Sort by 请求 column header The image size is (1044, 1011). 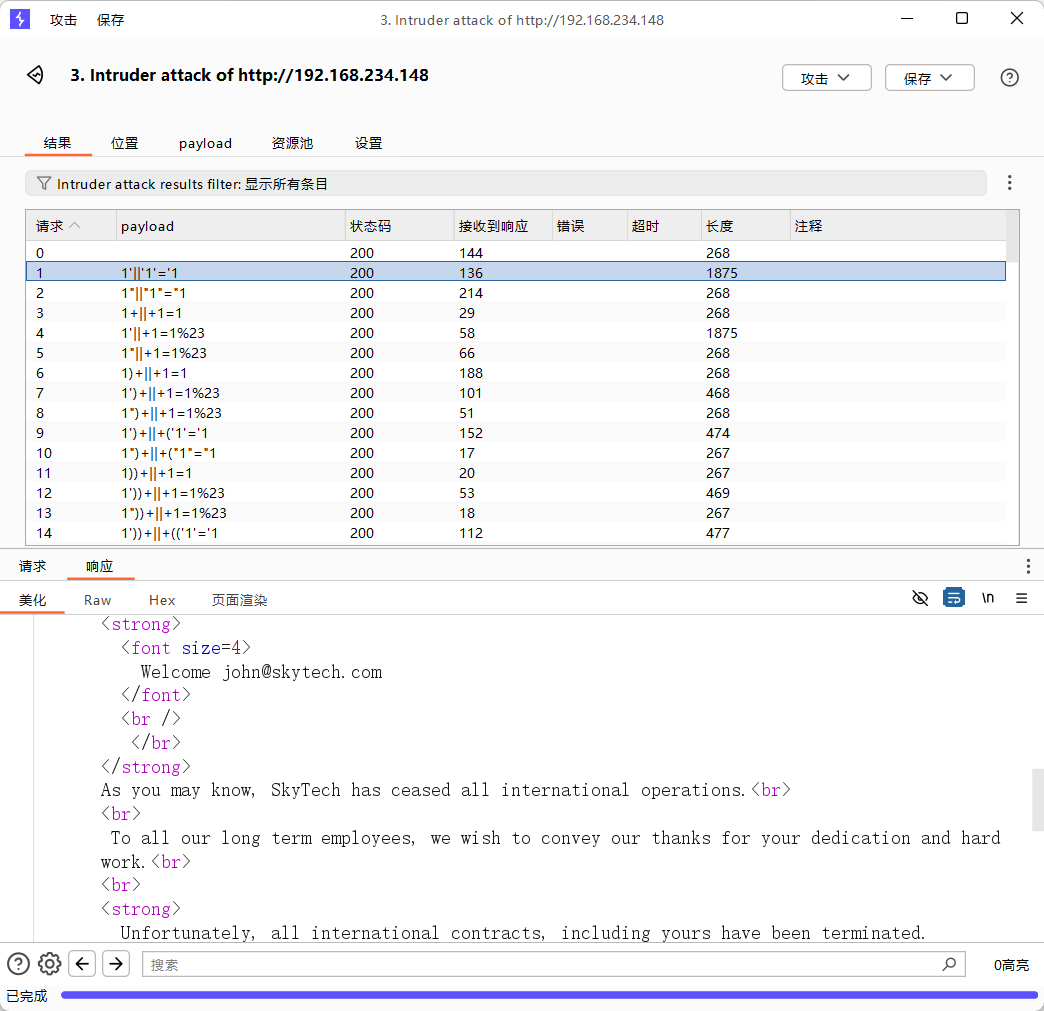click(71, 226)
